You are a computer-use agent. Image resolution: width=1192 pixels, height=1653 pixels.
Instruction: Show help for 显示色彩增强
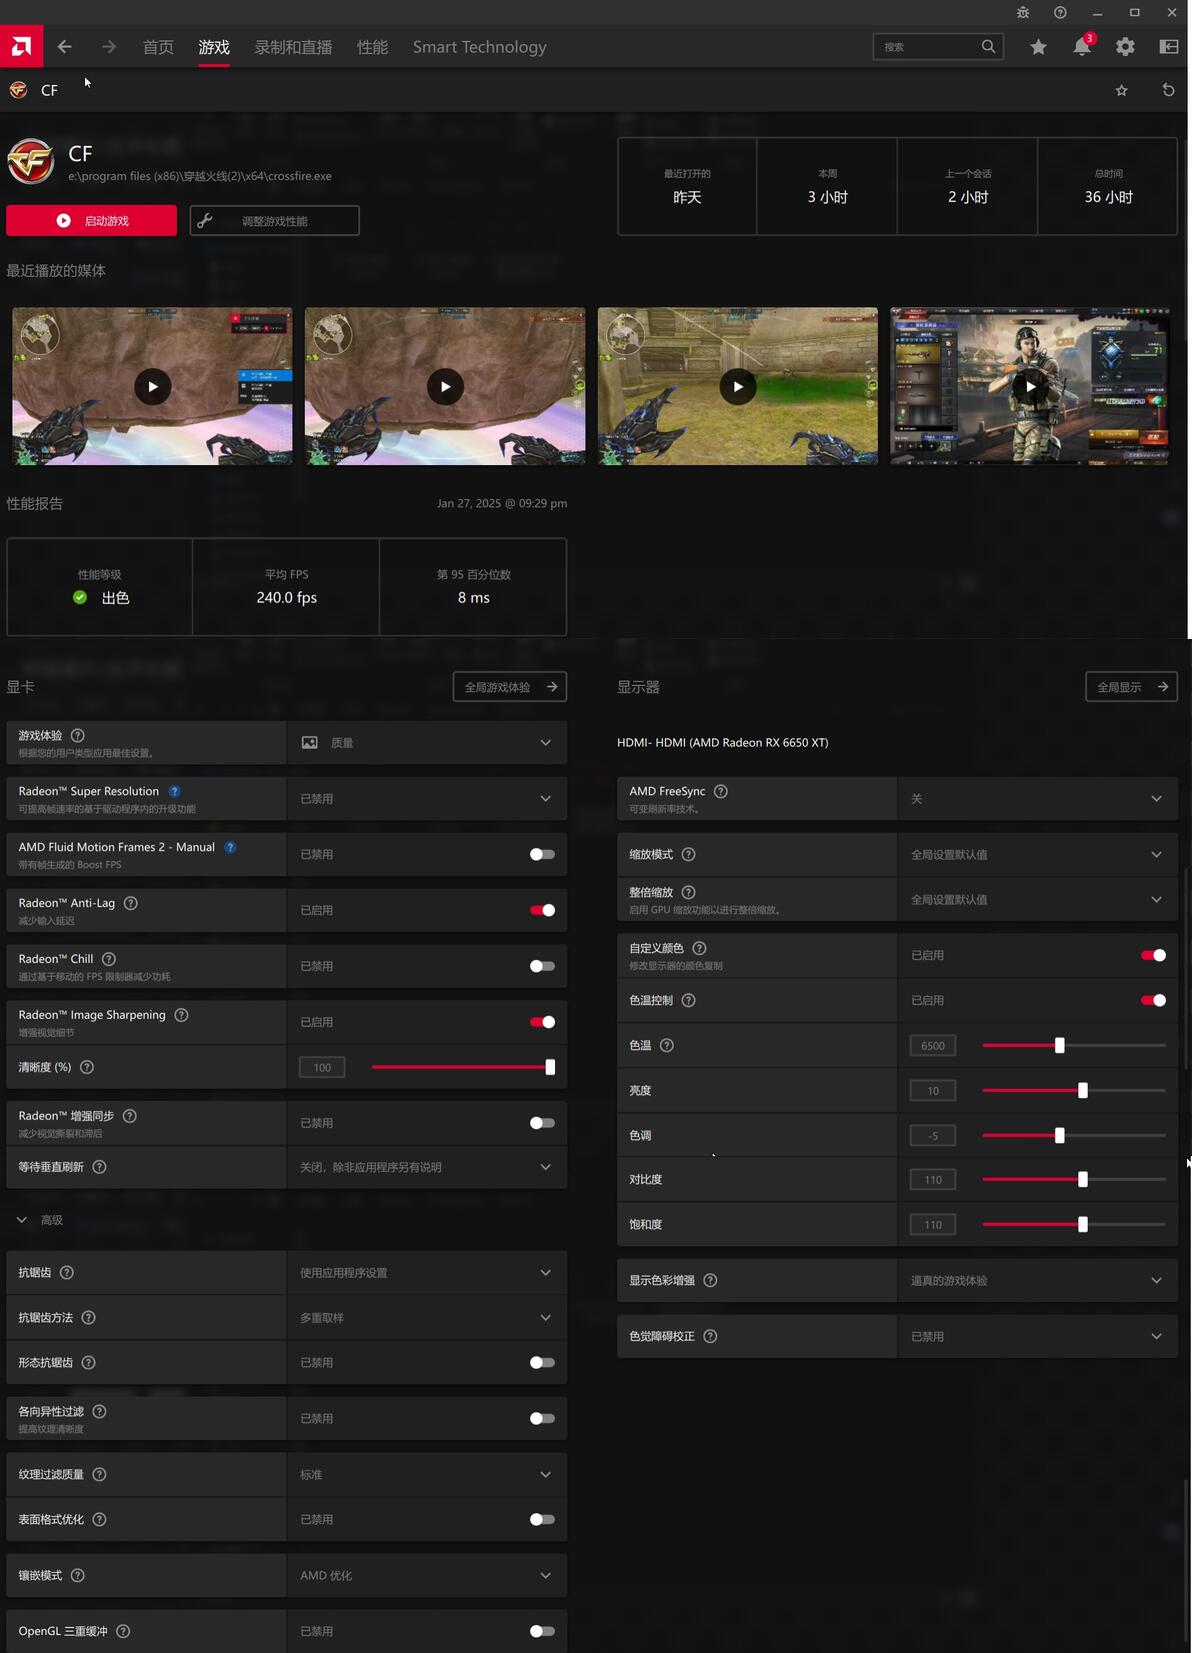coord(710,1280)
